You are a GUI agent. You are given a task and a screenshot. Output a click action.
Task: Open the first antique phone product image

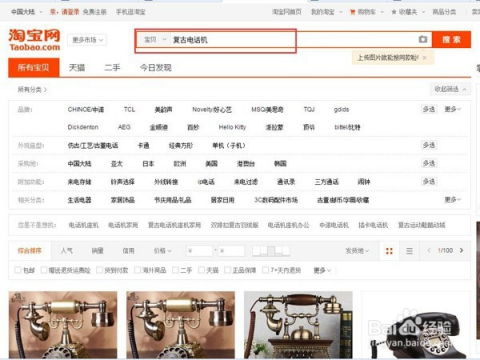point(63,325)
